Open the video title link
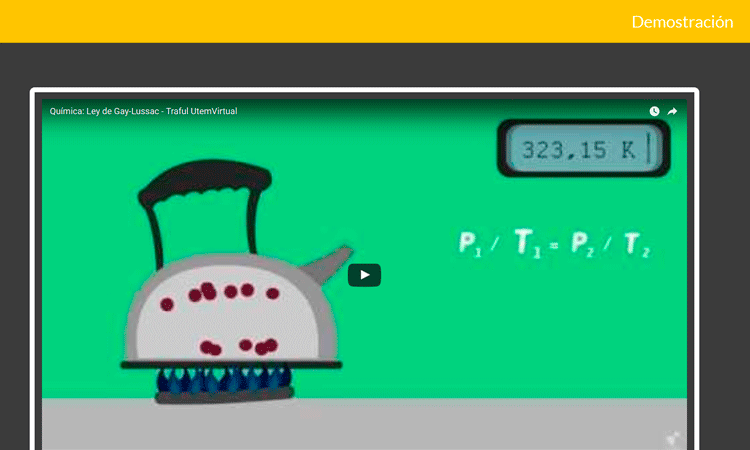The height and width of the screenshot is (450, 750). tap(143, 111)
